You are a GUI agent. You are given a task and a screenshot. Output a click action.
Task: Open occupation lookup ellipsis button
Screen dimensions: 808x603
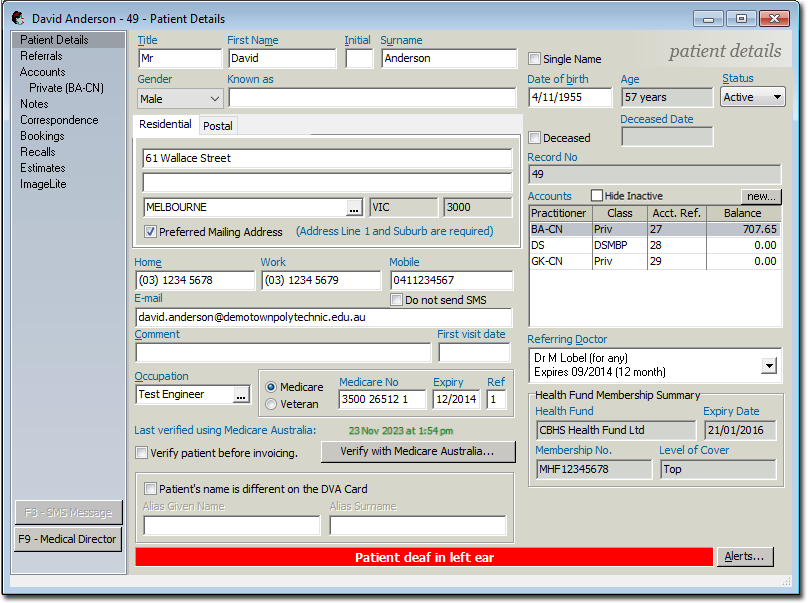coord(241,395)
